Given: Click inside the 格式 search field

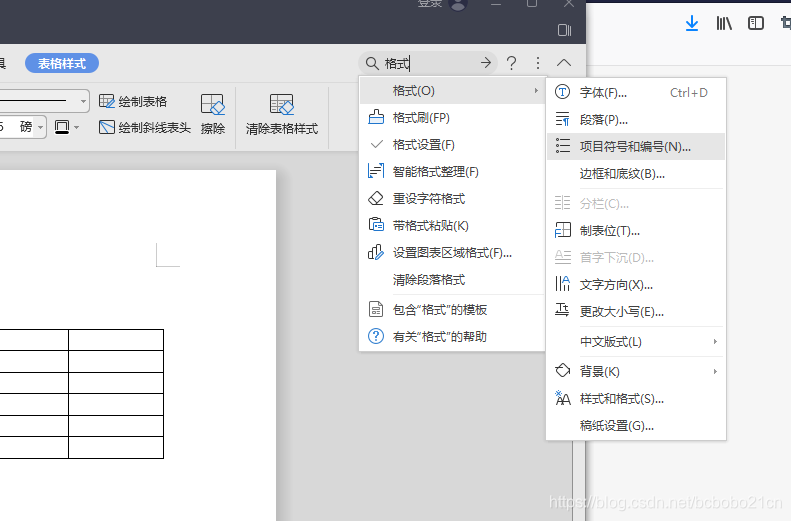Looking at the screenshot, I should click(429, 64).
